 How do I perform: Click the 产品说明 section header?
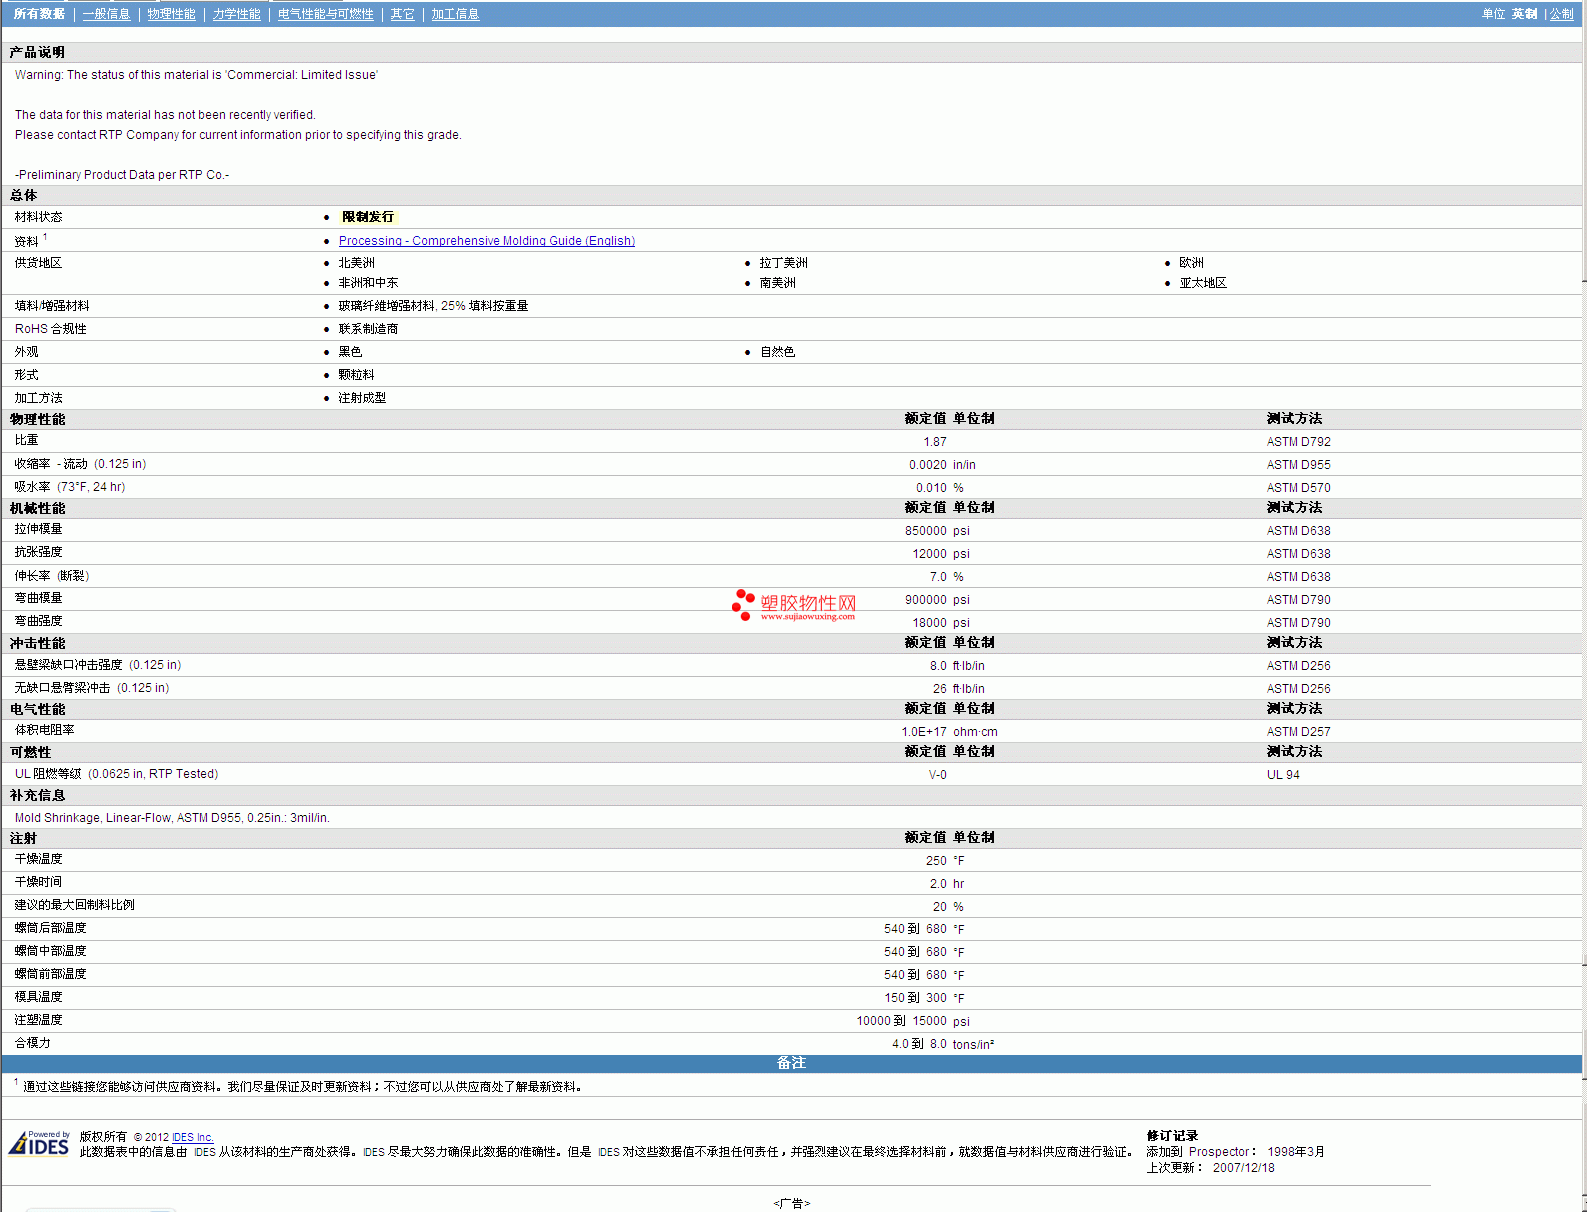click(37, 52)
